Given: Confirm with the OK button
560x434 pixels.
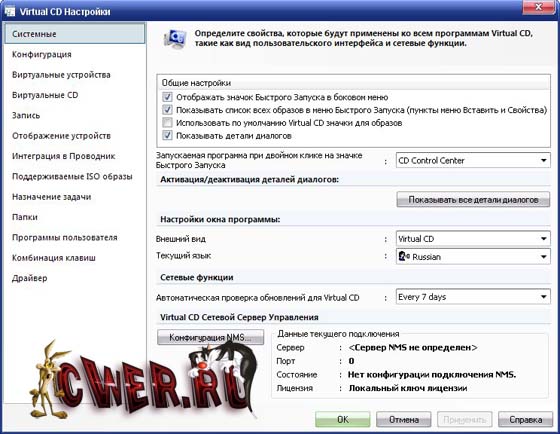Looking at the screenshot, I should pos(342,419).
